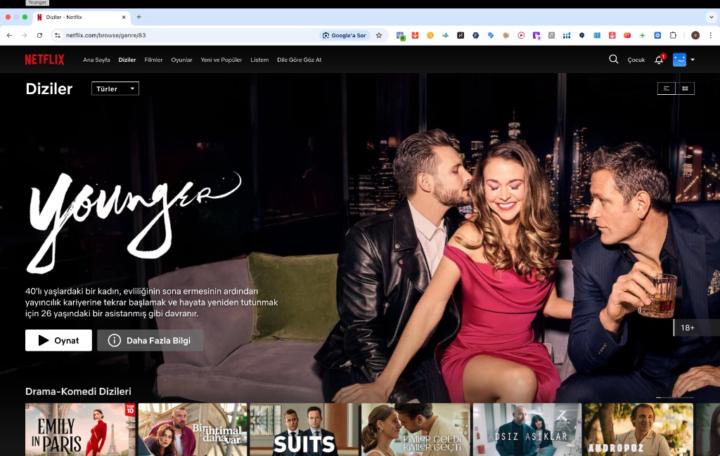
Task: Switch to grid view layout icon
Action: click(x=685, y=89)
